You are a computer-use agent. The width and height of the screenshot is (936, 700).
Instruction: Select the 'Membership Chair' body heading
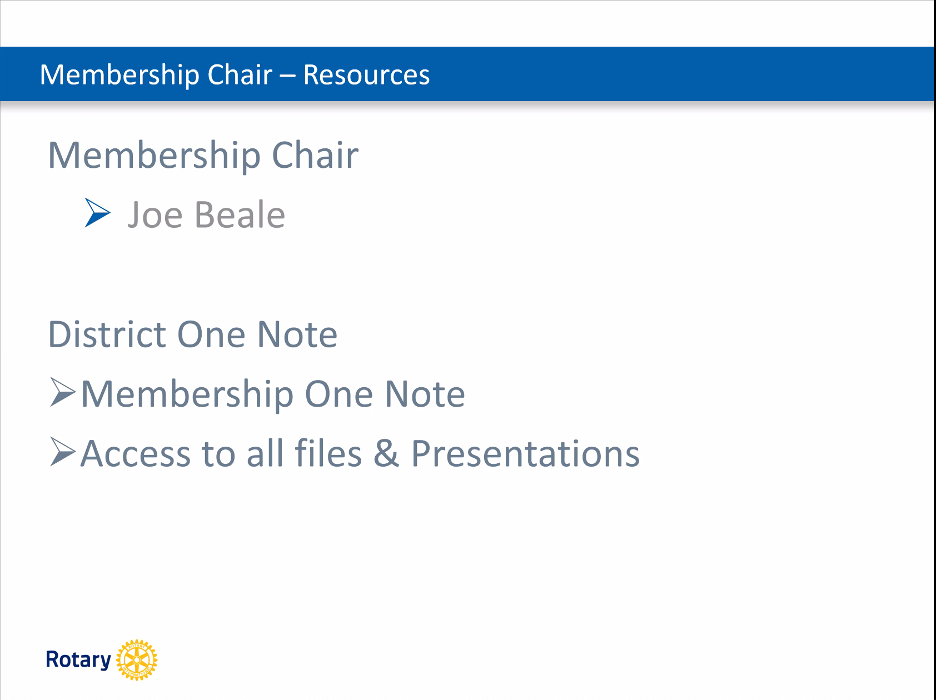203,156
